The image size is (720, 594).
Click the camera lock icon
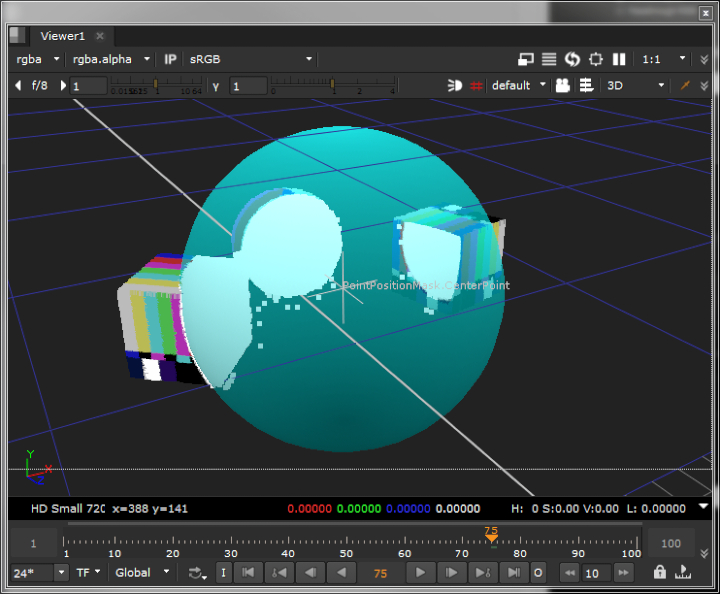coord(563,86)
